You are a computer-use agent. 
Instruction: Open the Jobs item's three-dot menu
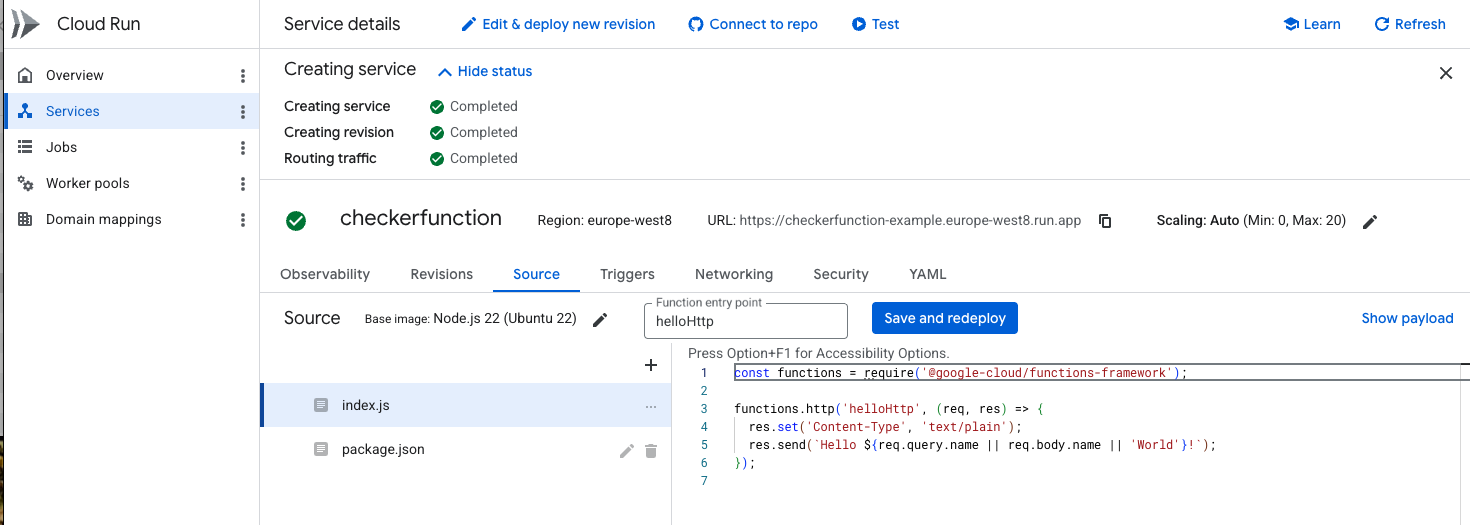242,148
